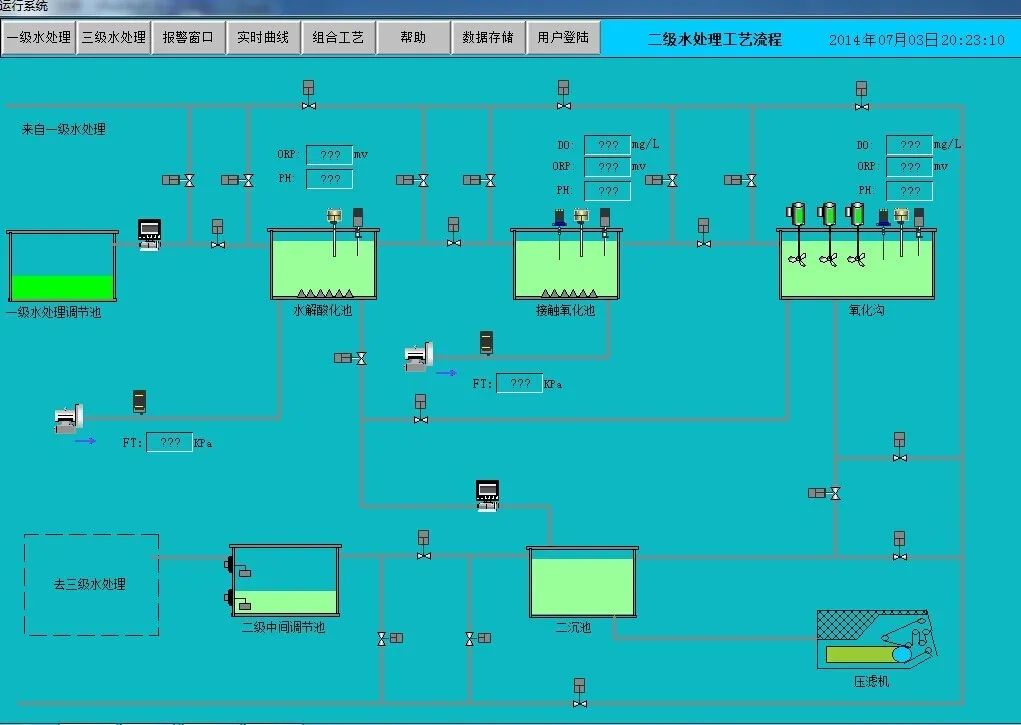Open the 报警窗口 alarm window

pyautogui.click(x=189, y=37)
